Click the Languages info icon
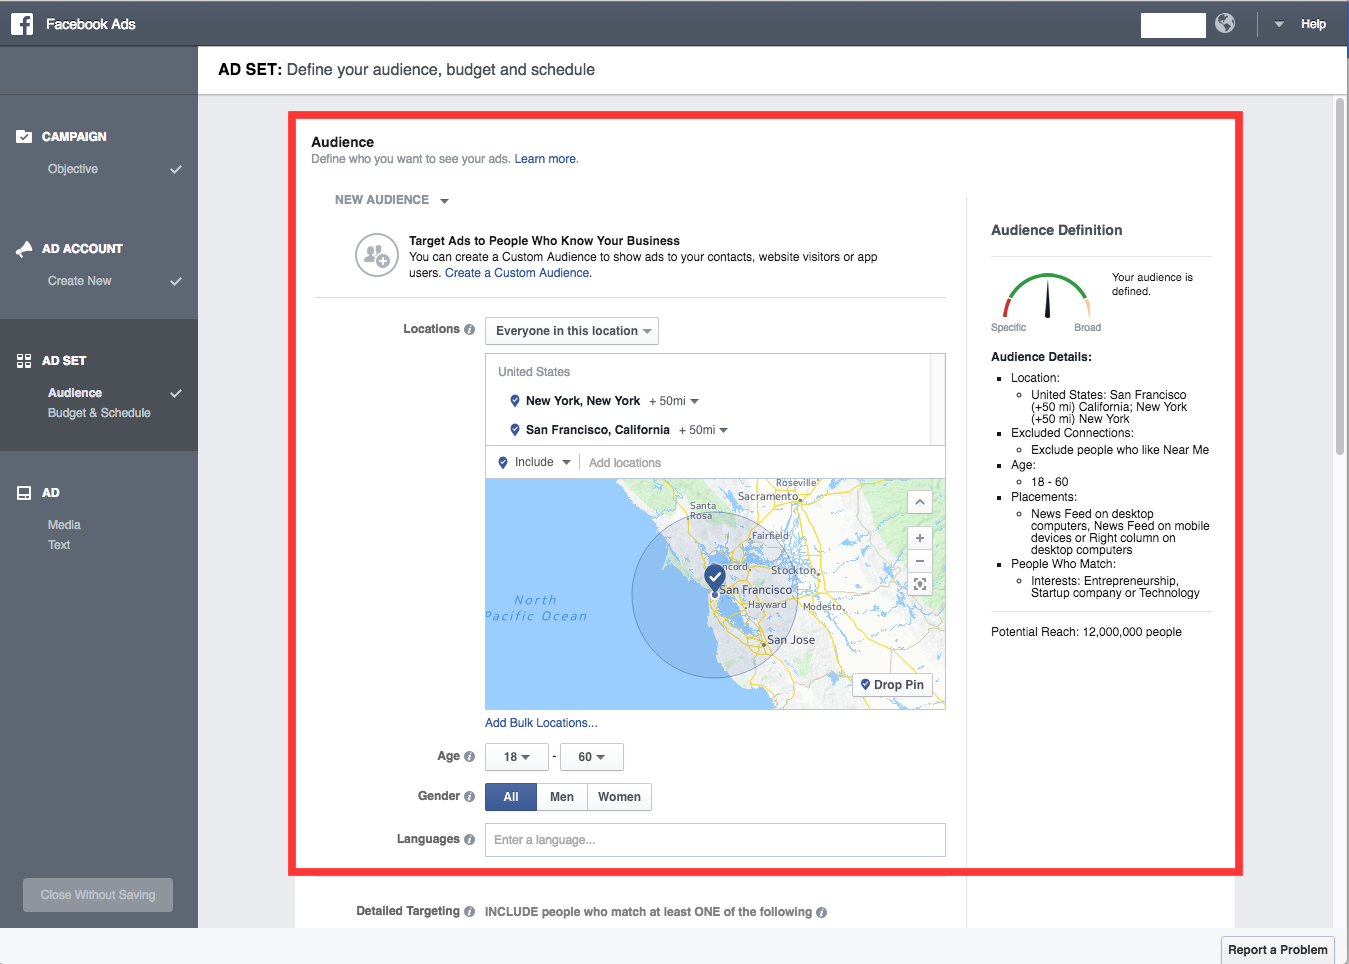This screenshot has width=1349, height=964. tap(469, 840)
